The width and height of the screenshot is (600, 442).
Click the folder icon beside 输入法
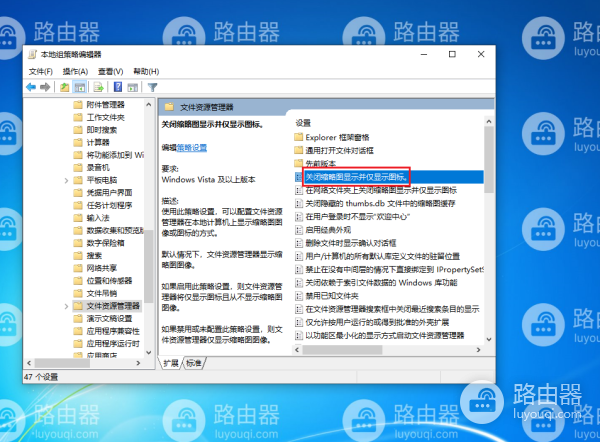[78, 218]
